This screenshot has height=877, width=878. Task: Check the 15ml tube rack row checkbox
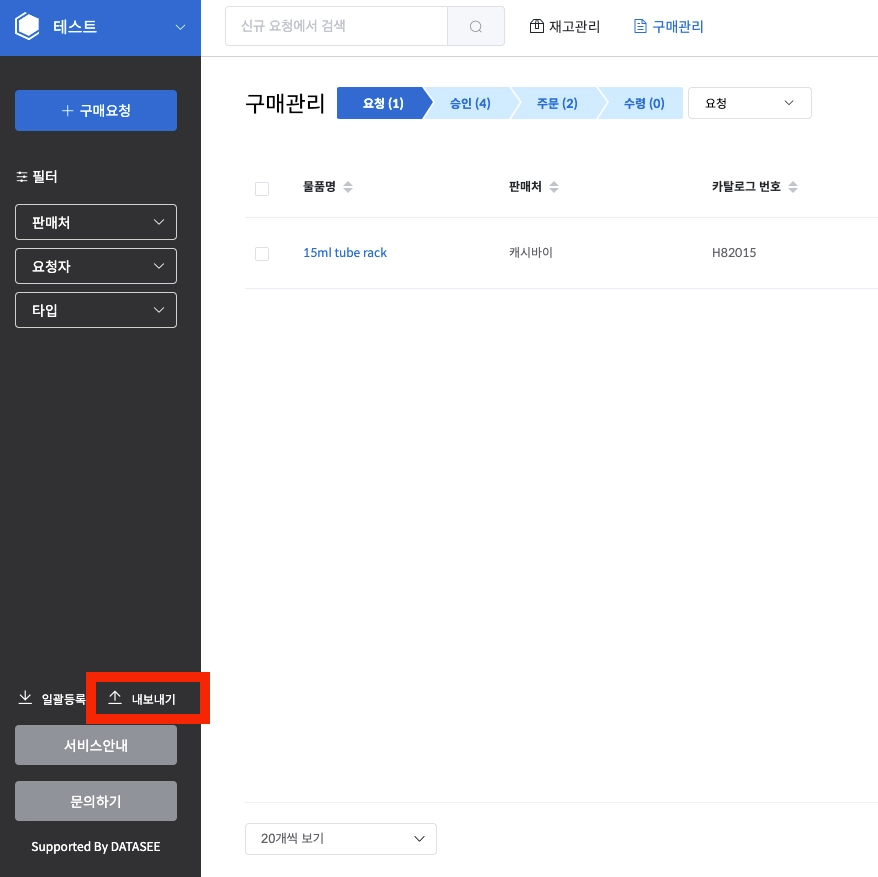pos(261,254)
